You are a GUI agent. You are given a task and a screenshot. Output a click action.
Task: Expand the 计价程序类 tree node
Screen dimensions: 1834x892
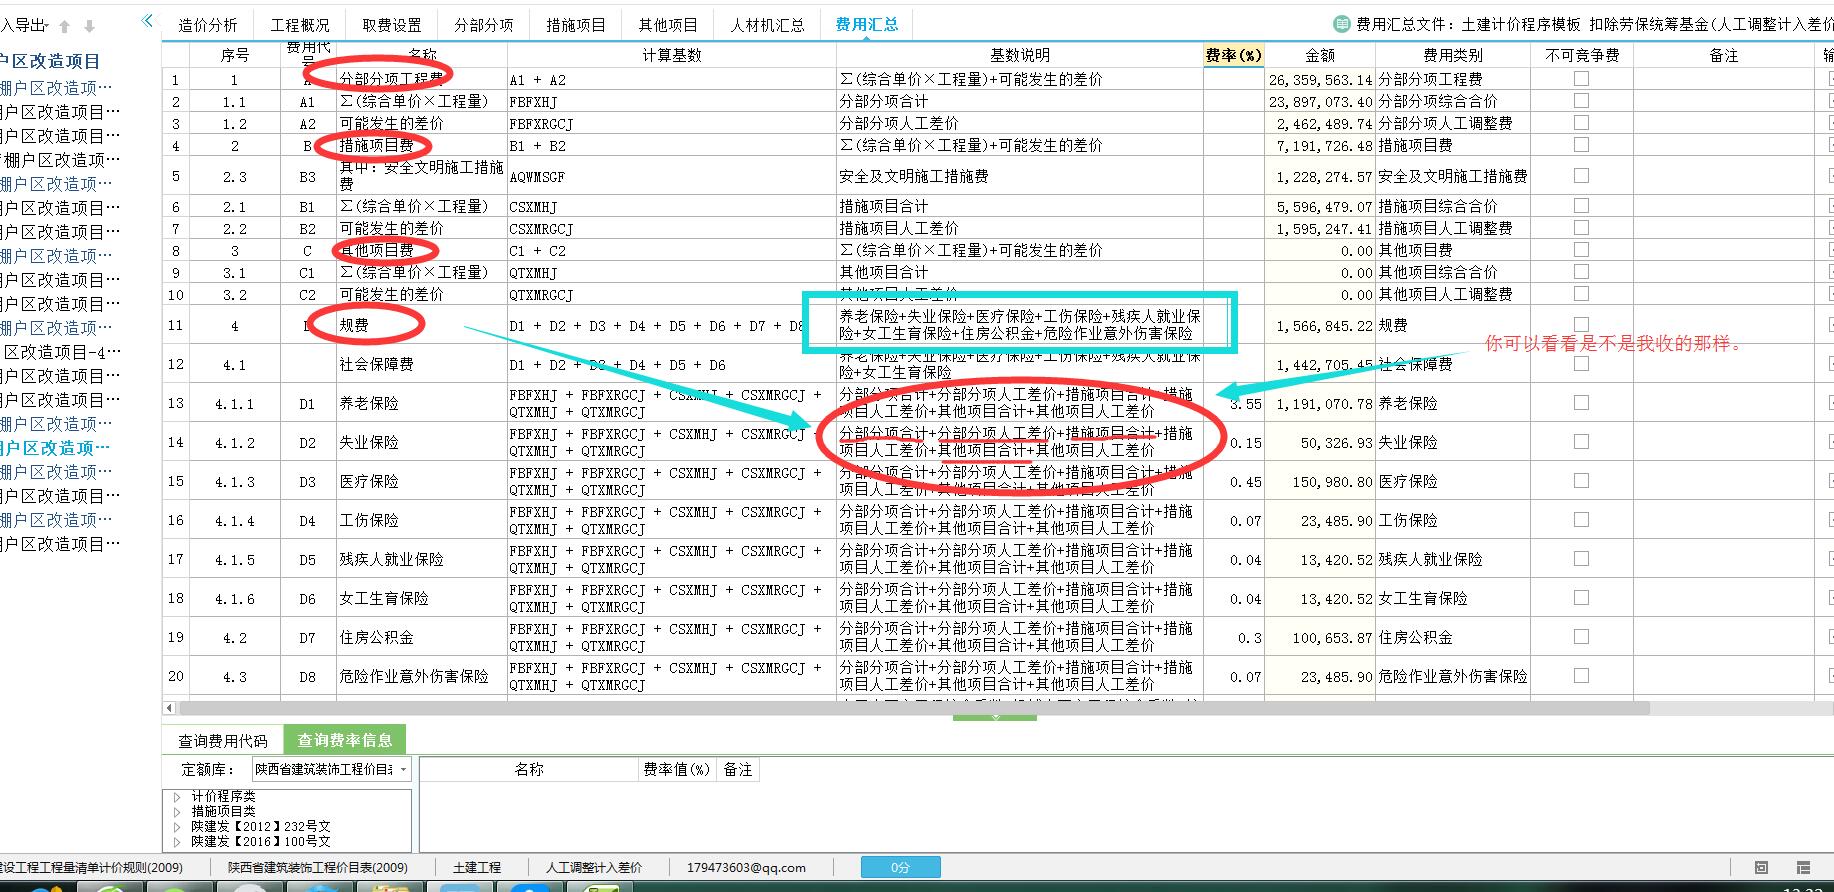177,797
